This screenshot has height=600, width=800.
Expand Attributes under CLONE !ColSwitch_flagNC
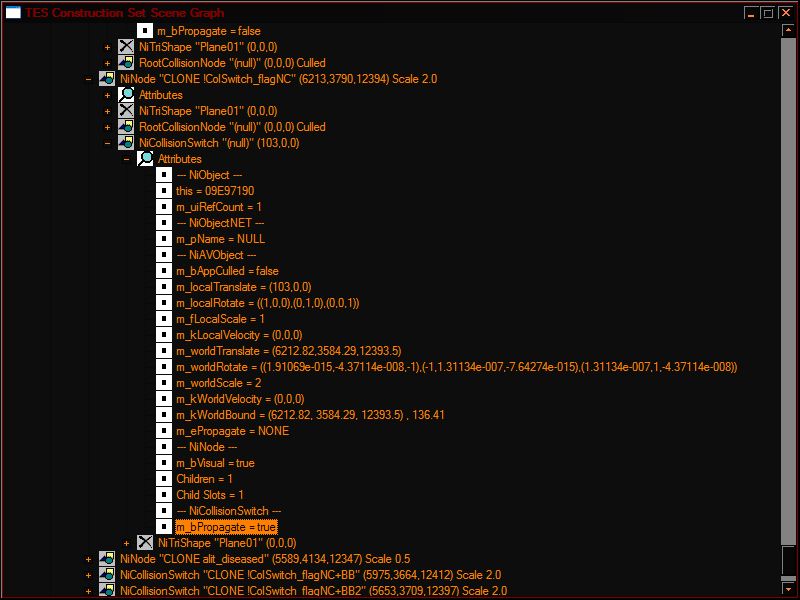click(x=107, y=95)
